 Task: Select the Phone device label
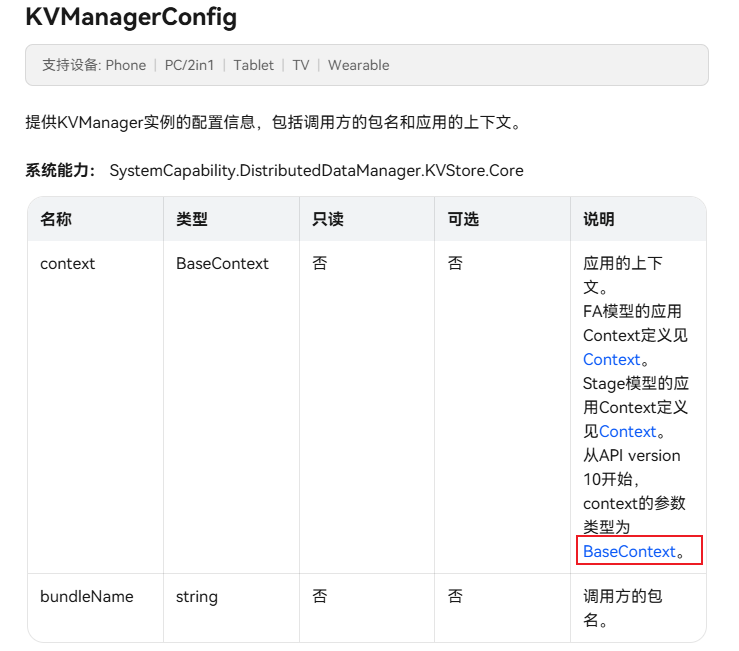tap(126, 65)
